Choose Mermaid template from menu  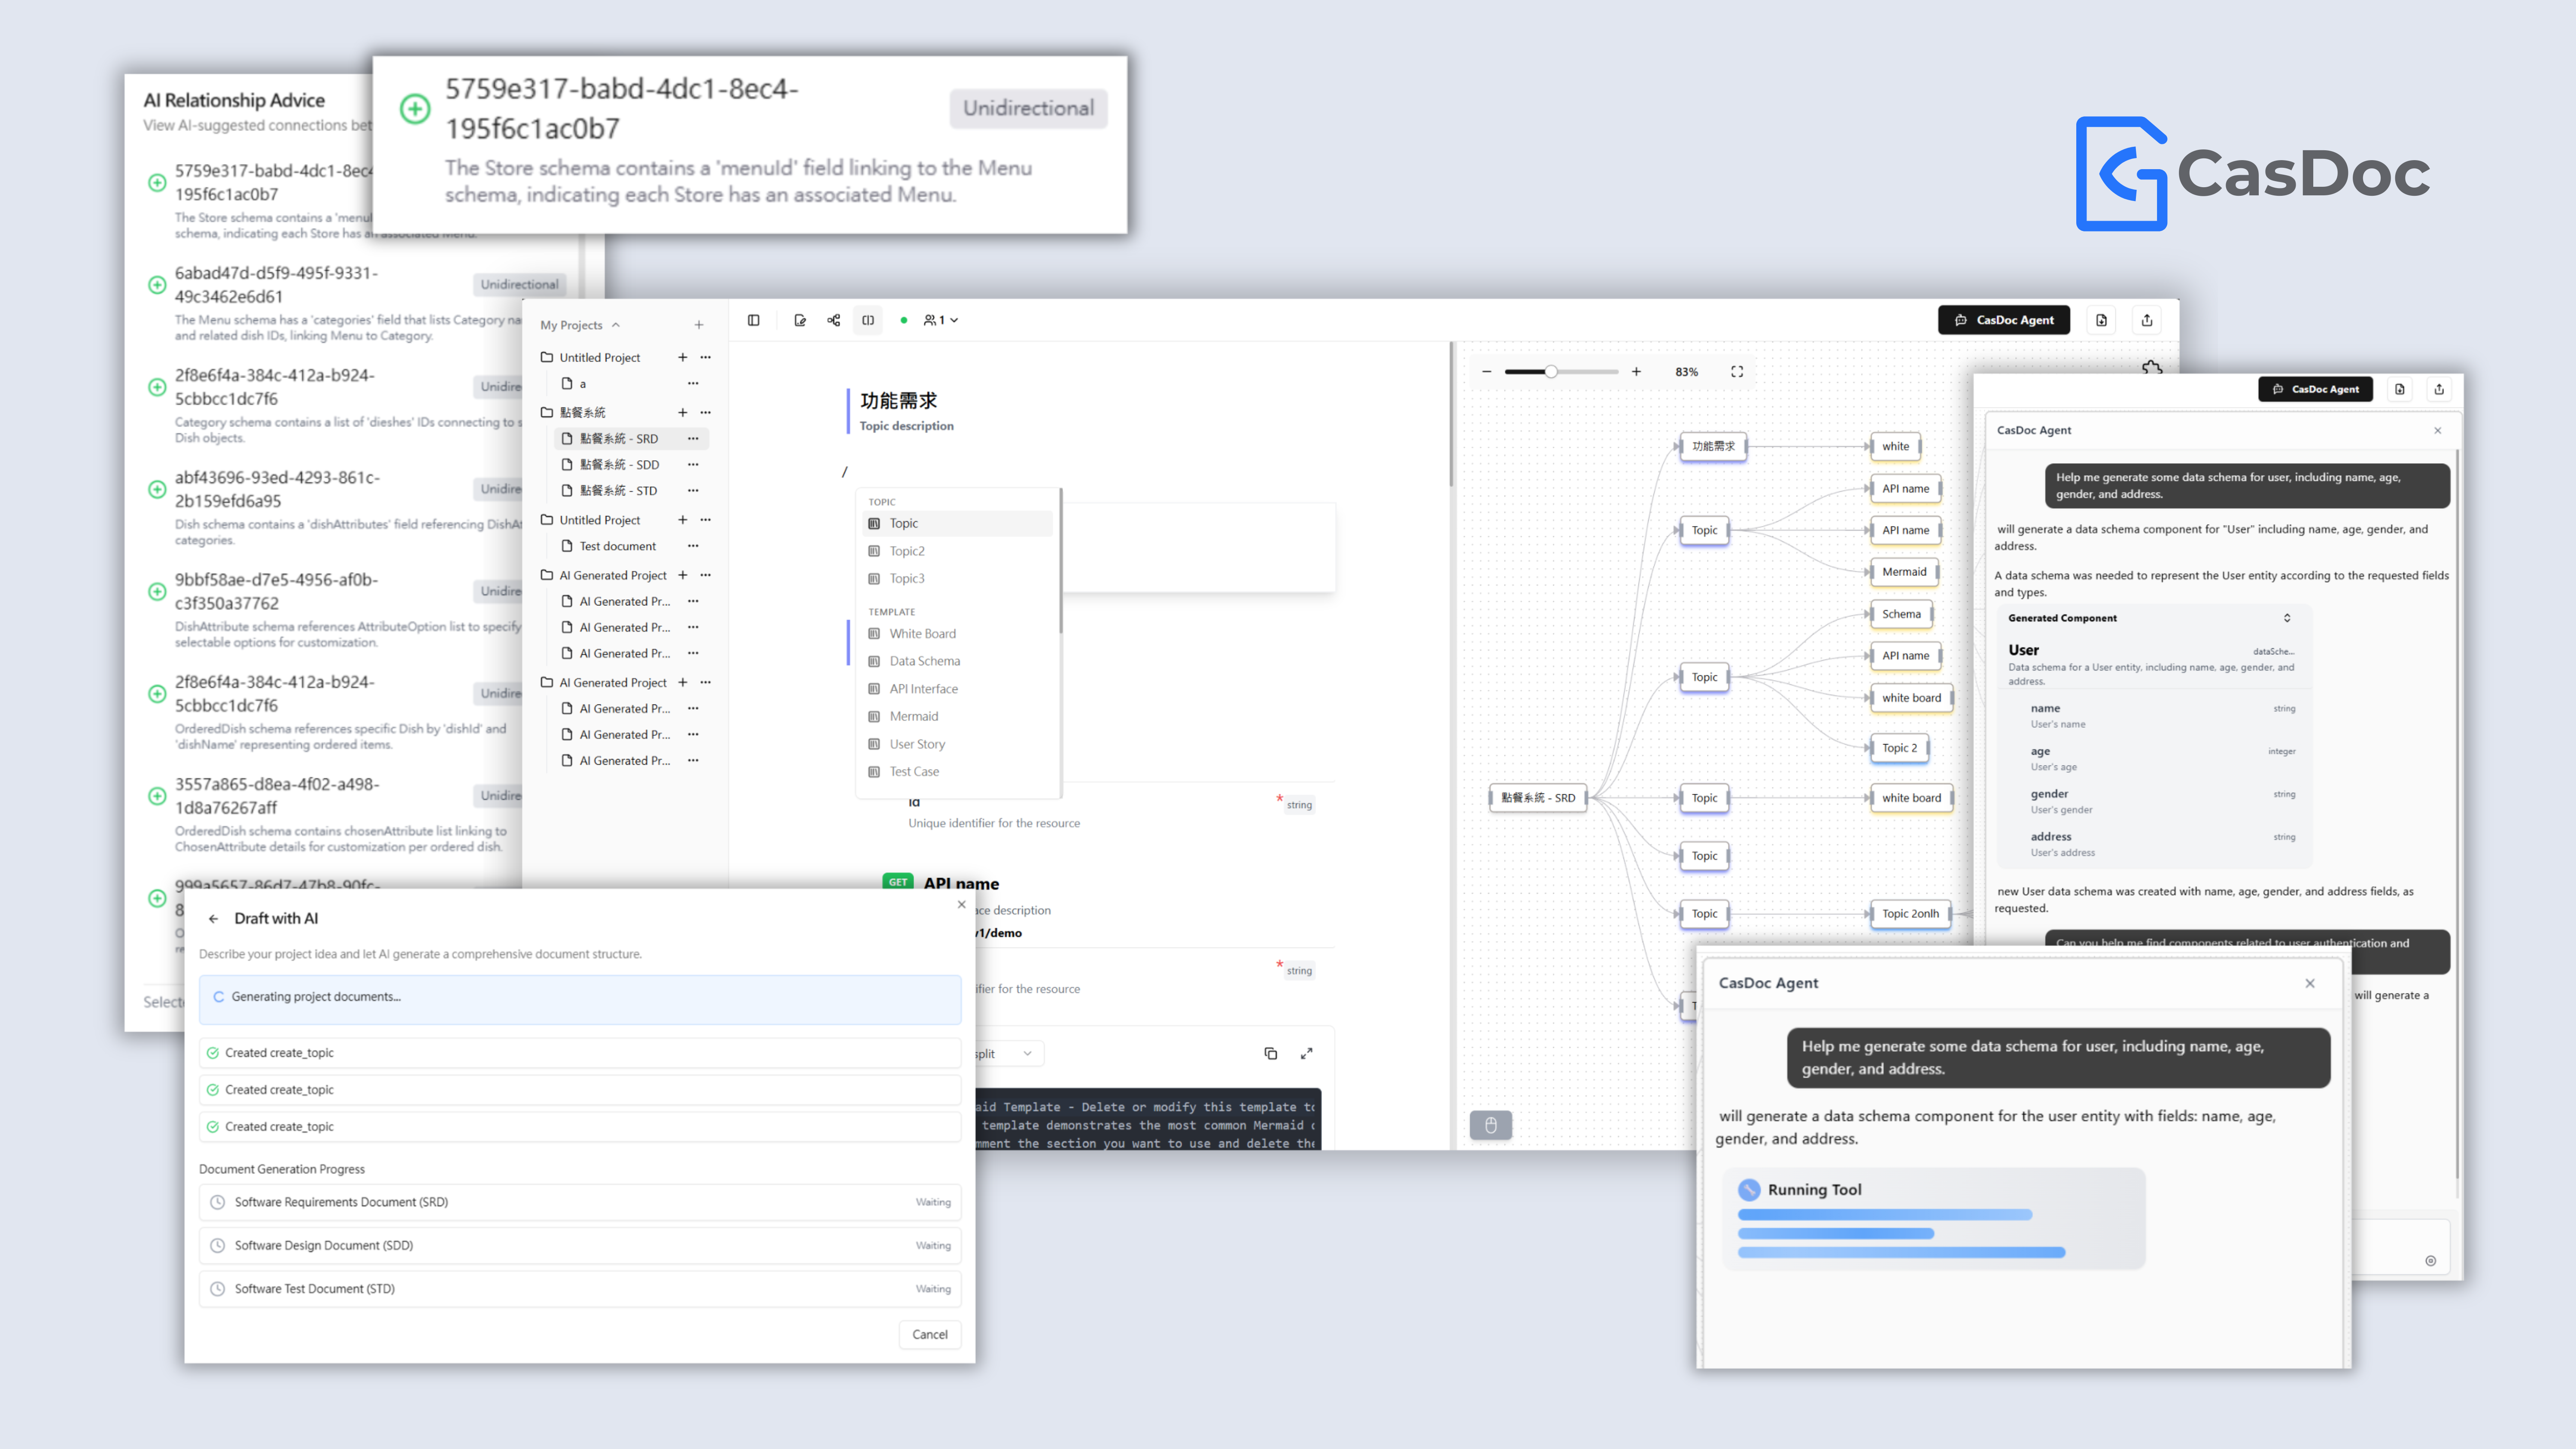(957, 716)
